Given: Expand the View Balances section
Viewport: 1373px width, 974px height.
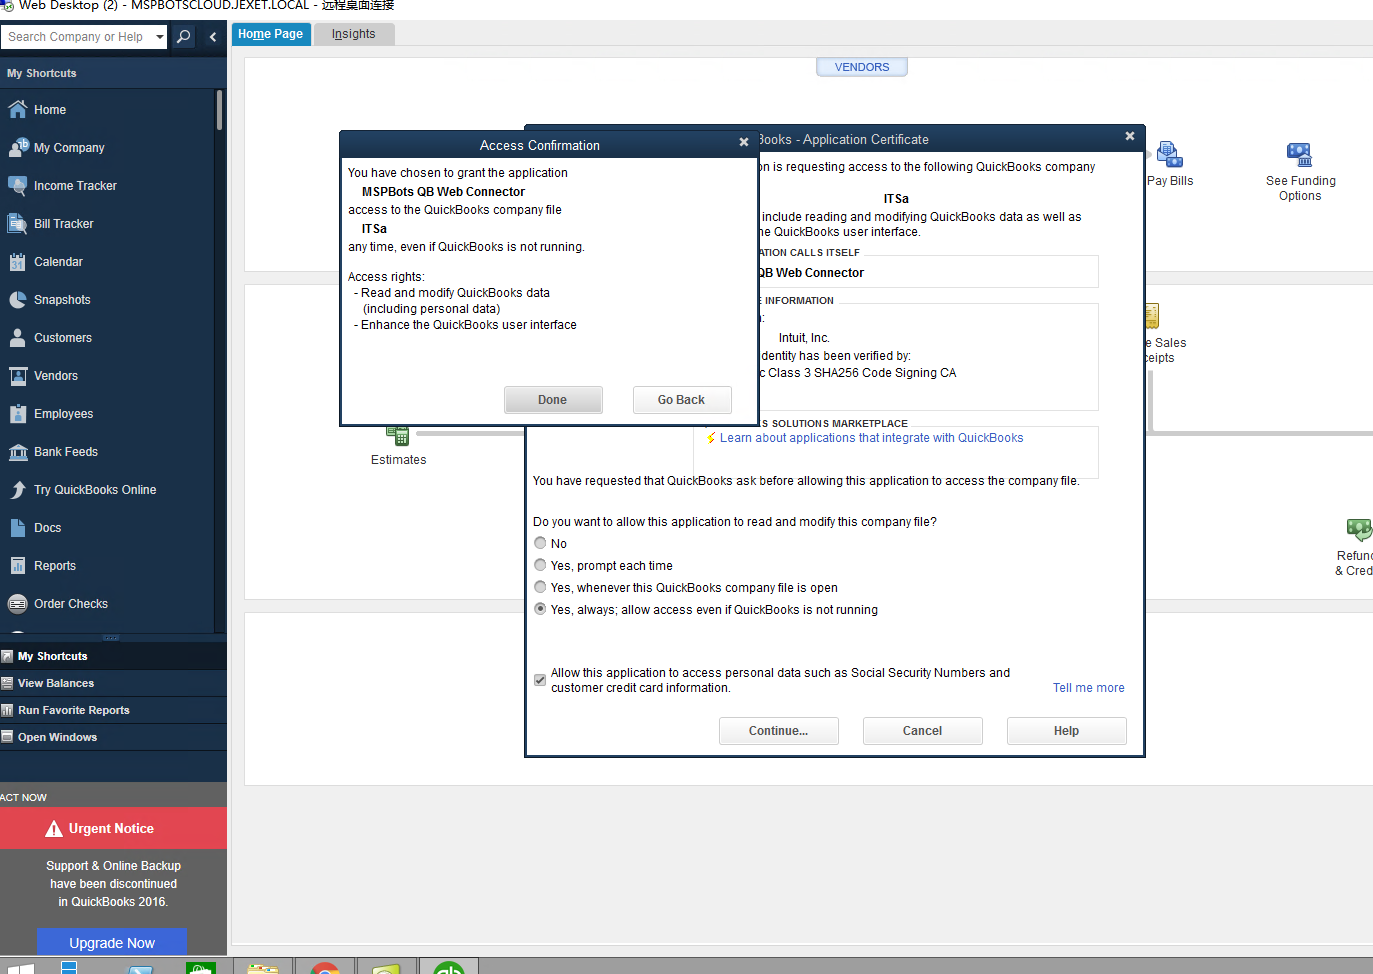Looking at the screenshot, I should coord(56,683).
